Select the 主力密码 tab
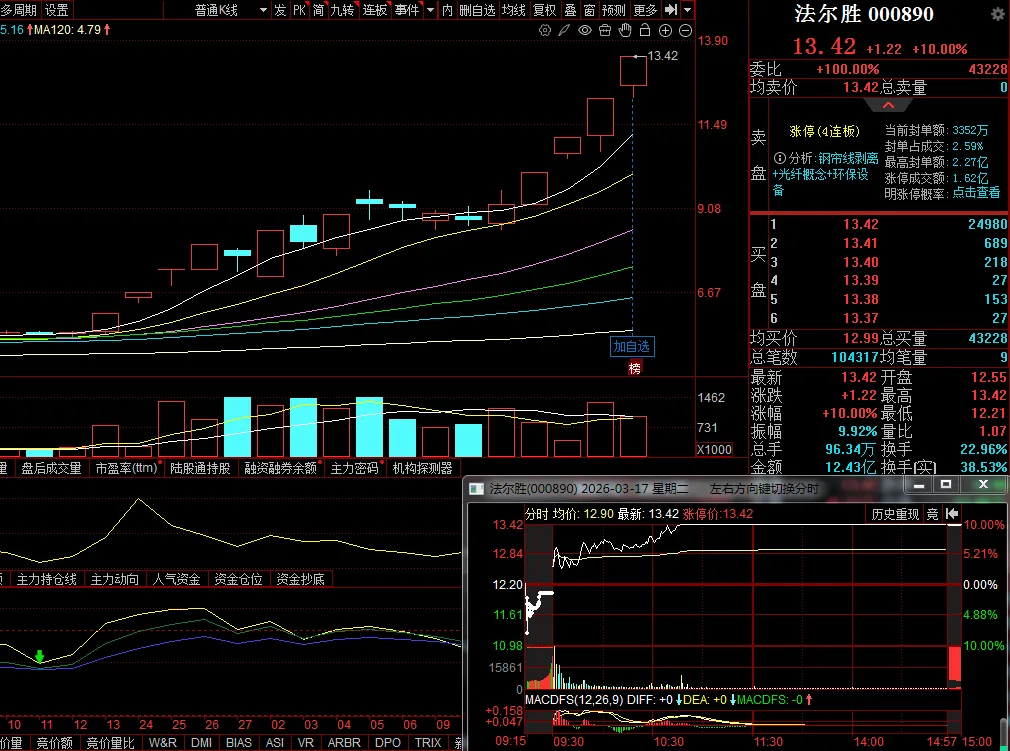Image resolution: width=1010 pixels, height=751 pixels. 354,468
